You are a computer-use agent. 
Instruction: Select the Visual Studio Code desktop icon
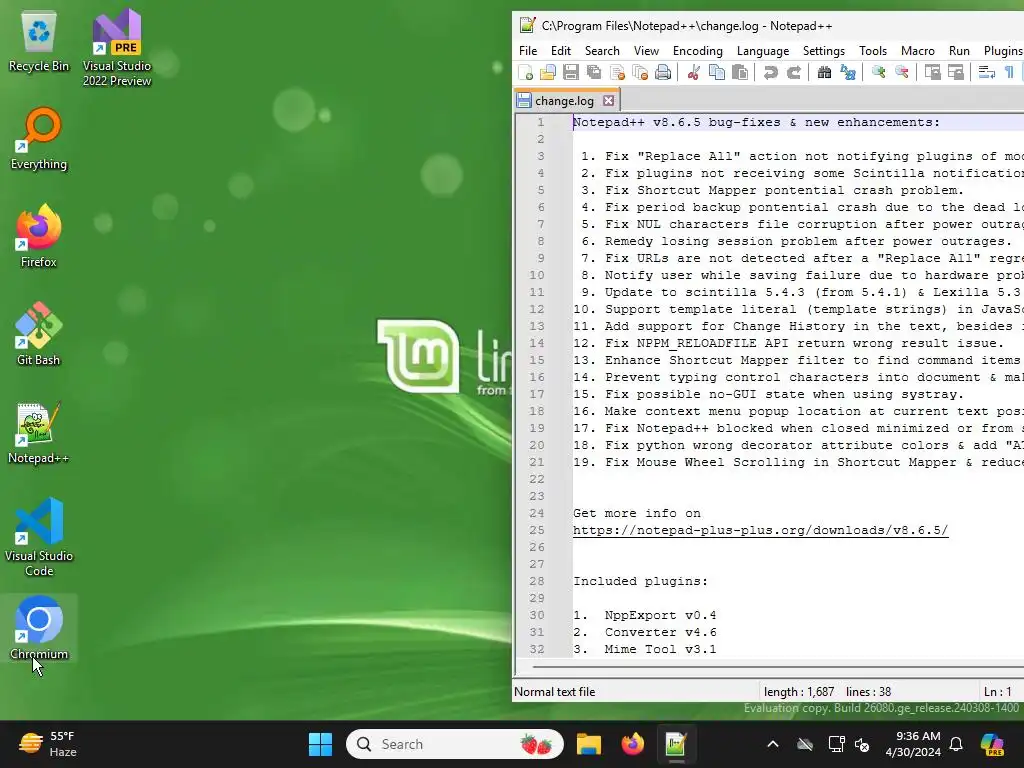pyautogui.click(x=39, y=537)
